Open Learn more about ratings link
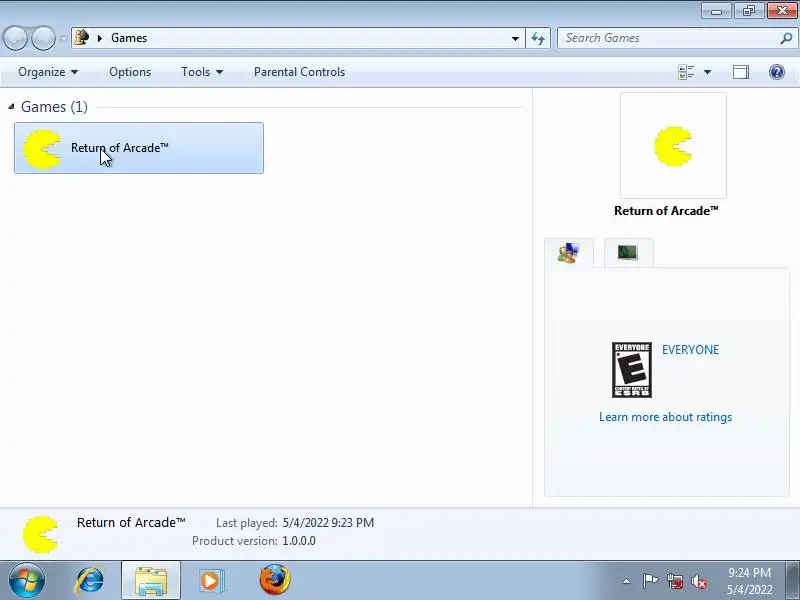 (x=665, y=417)
